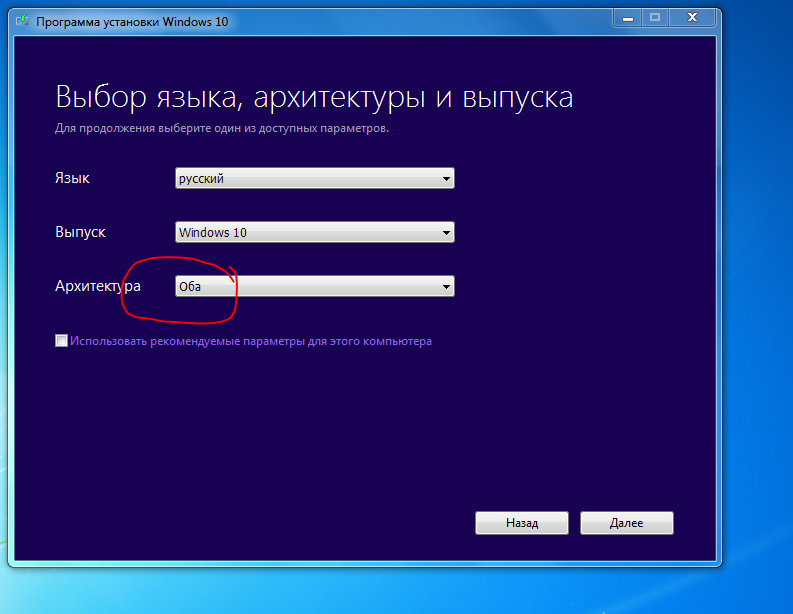Image resolution: width=793 pixels, height=614 pixels.
Task: Open the Язык language dropdown
Action: click(x=315, y=178)
